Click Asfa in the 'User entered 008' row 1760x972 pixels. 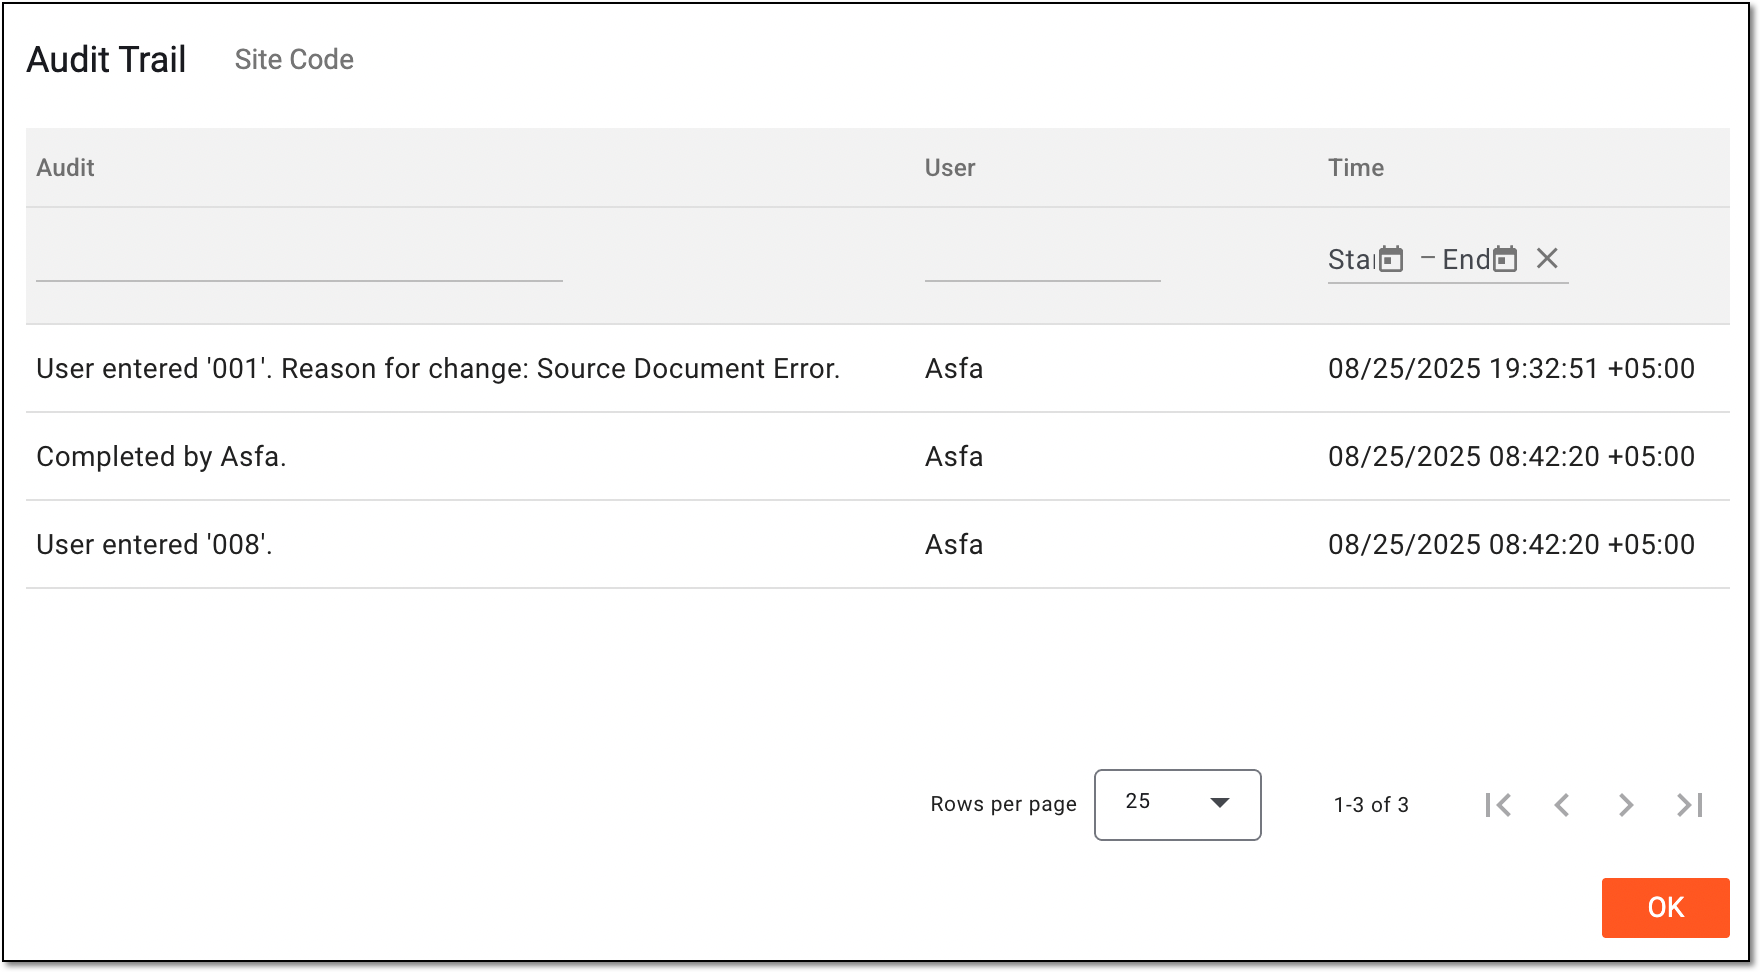point(954,545)
